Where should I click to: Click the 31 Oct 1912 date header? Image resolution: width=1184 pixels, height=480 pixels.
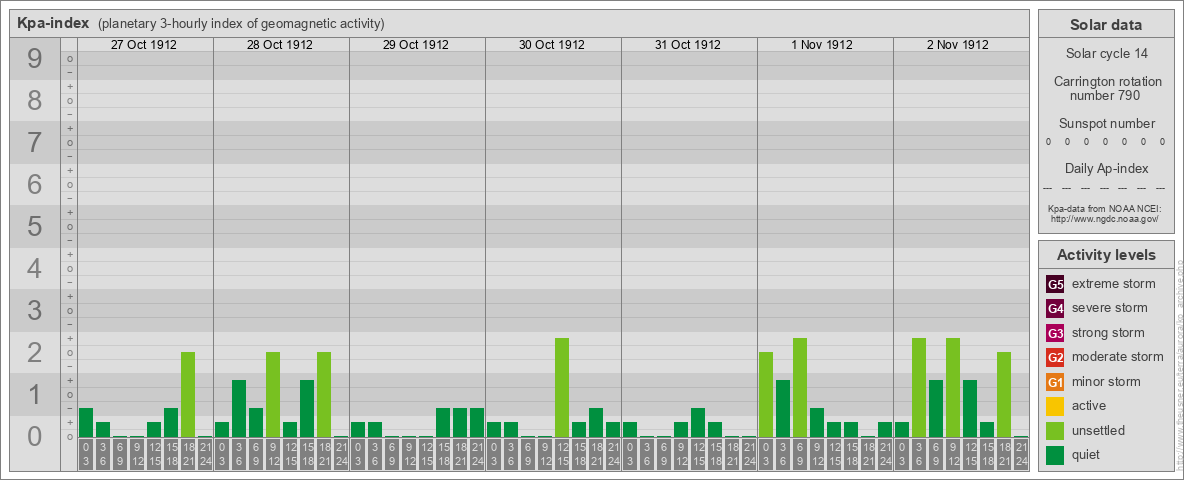(x=687, y=45)
